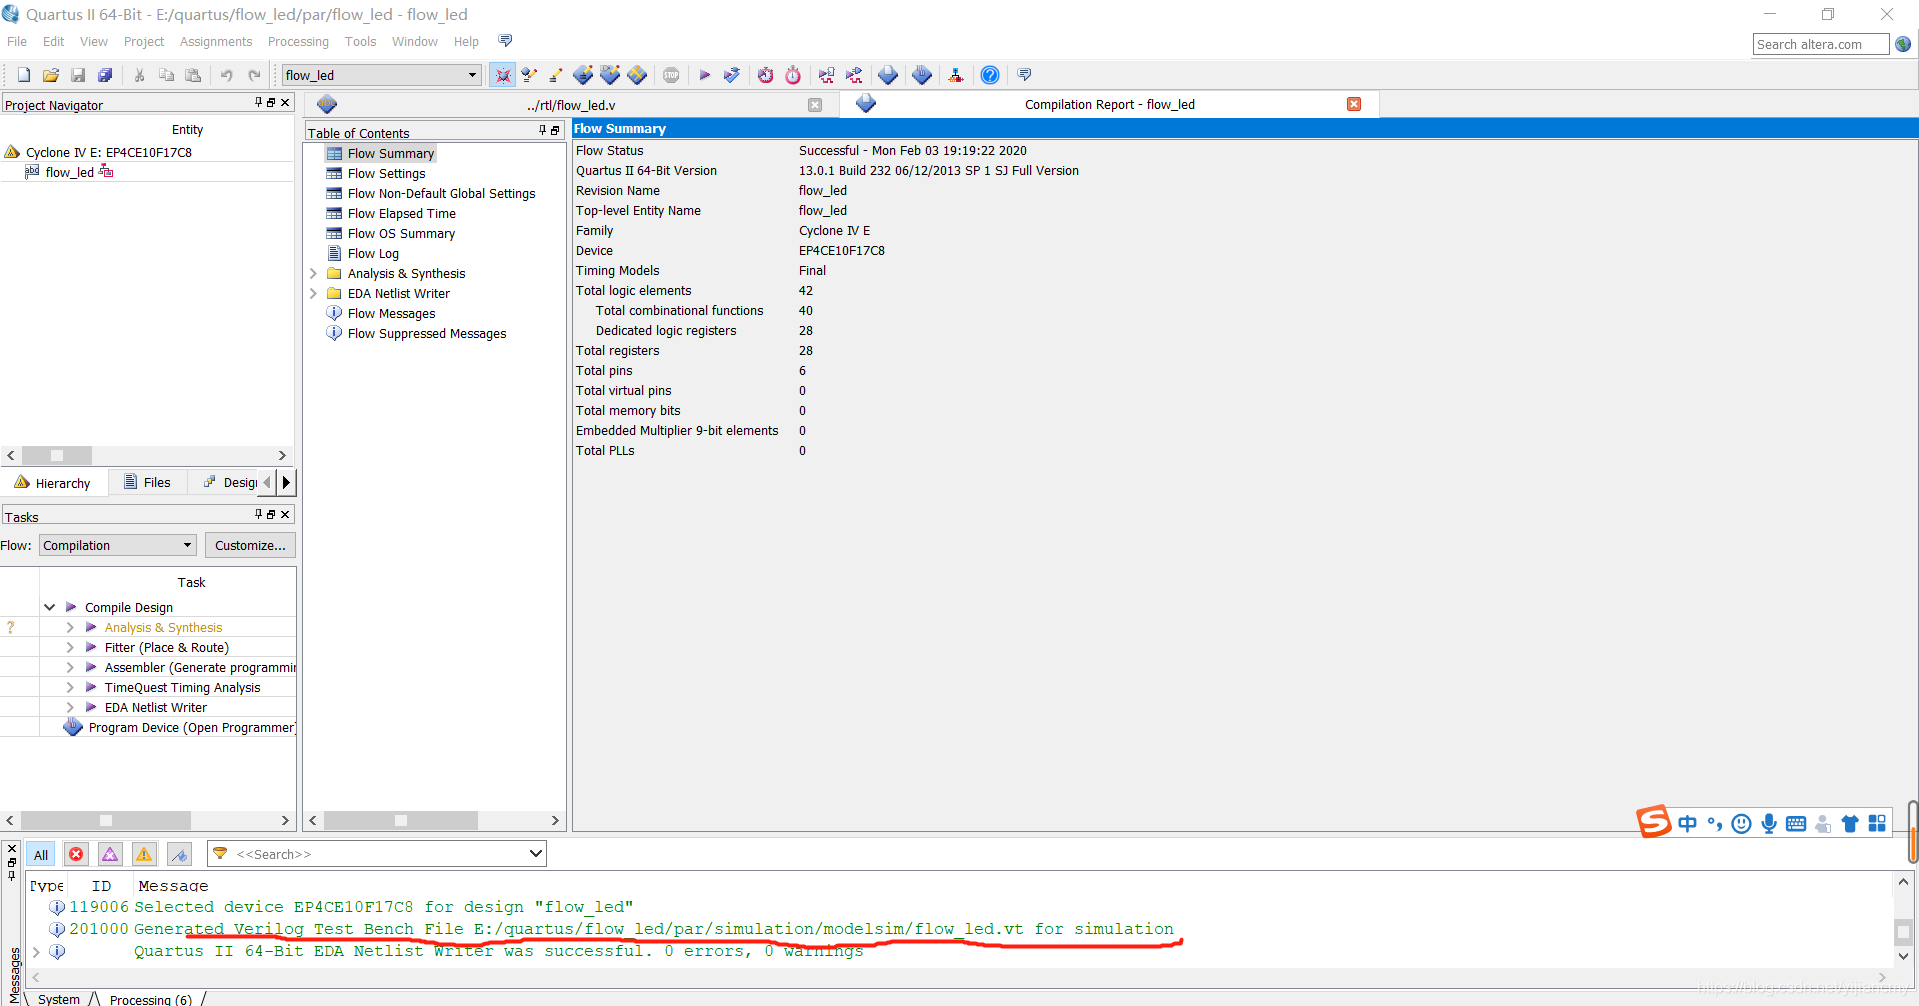Click the Save All icon
The height and width of the screenshot is (1006, 1919).
point(105,75)
